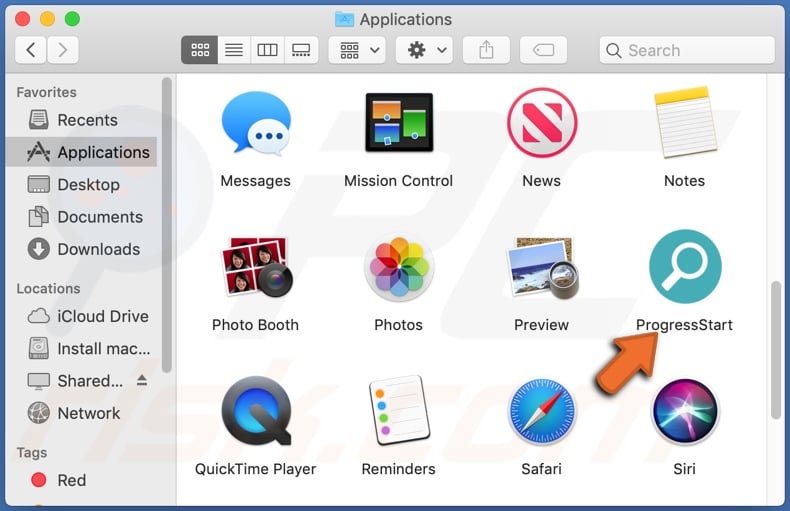This screenshot has height=511, width=790.
Task: Eject the Shared... volume
Action: [x=142, y=380]
